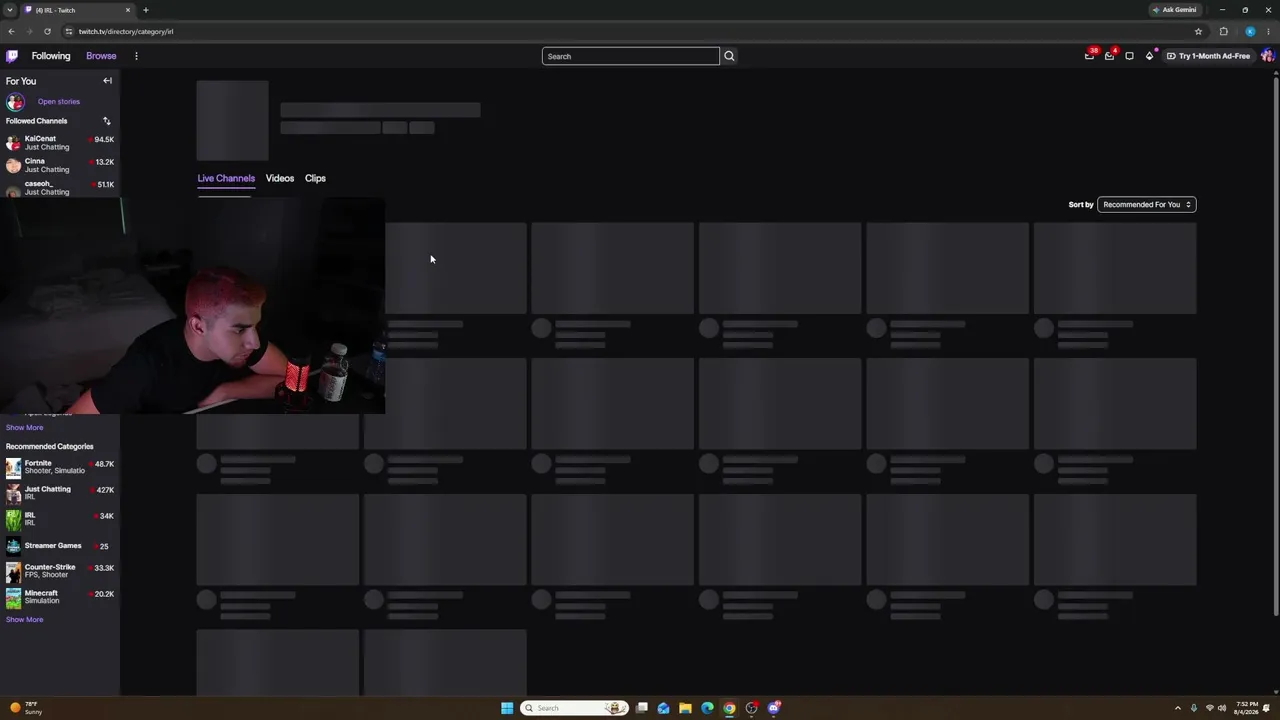Click the Windows taskbar search box
This screenshot has width=1280, height=720.
tap(572, 708)
